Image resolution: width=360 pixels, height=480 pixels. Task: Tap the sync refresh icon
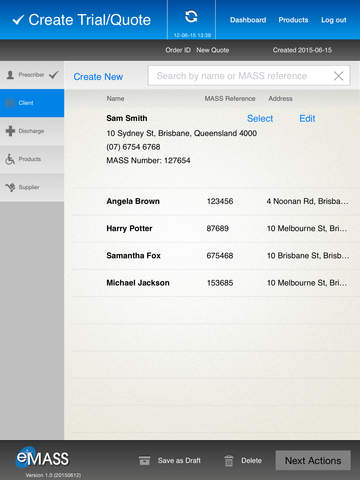tap(191, 16)
